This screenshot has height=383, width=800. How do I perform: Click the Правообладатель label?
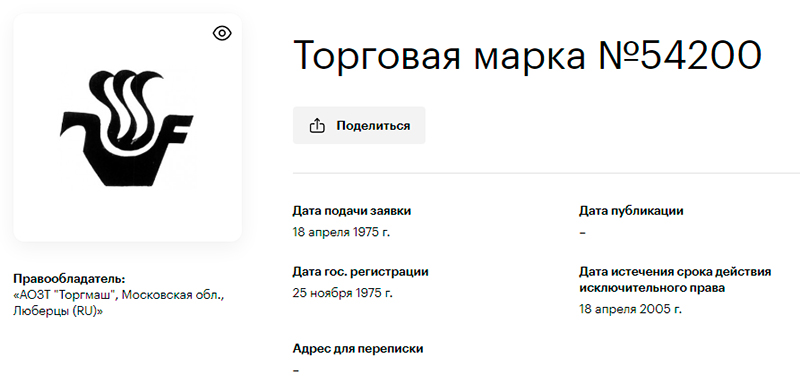[69, 279]
